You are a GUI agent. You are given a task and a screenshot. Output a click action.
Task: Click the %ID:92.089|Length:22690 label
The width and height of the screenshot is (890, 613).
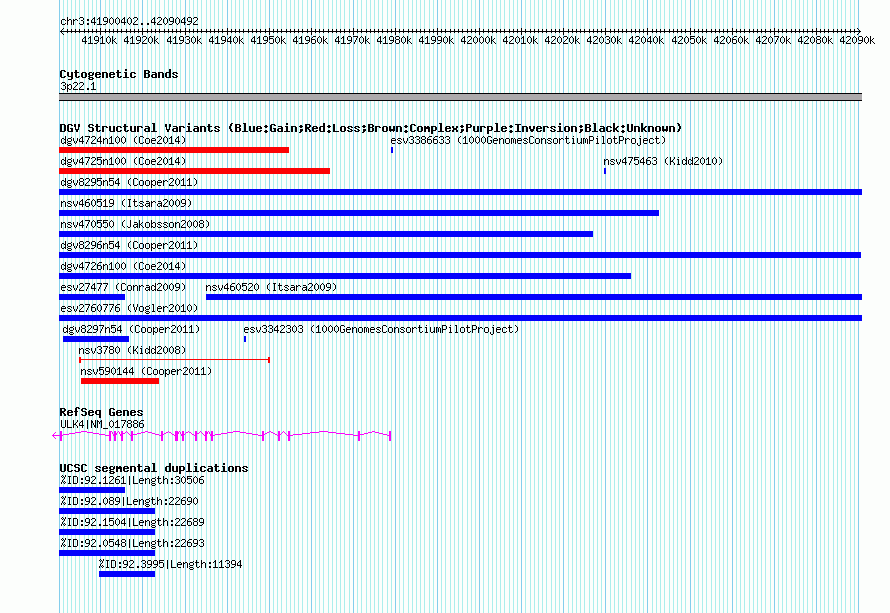tap(129, 501)
